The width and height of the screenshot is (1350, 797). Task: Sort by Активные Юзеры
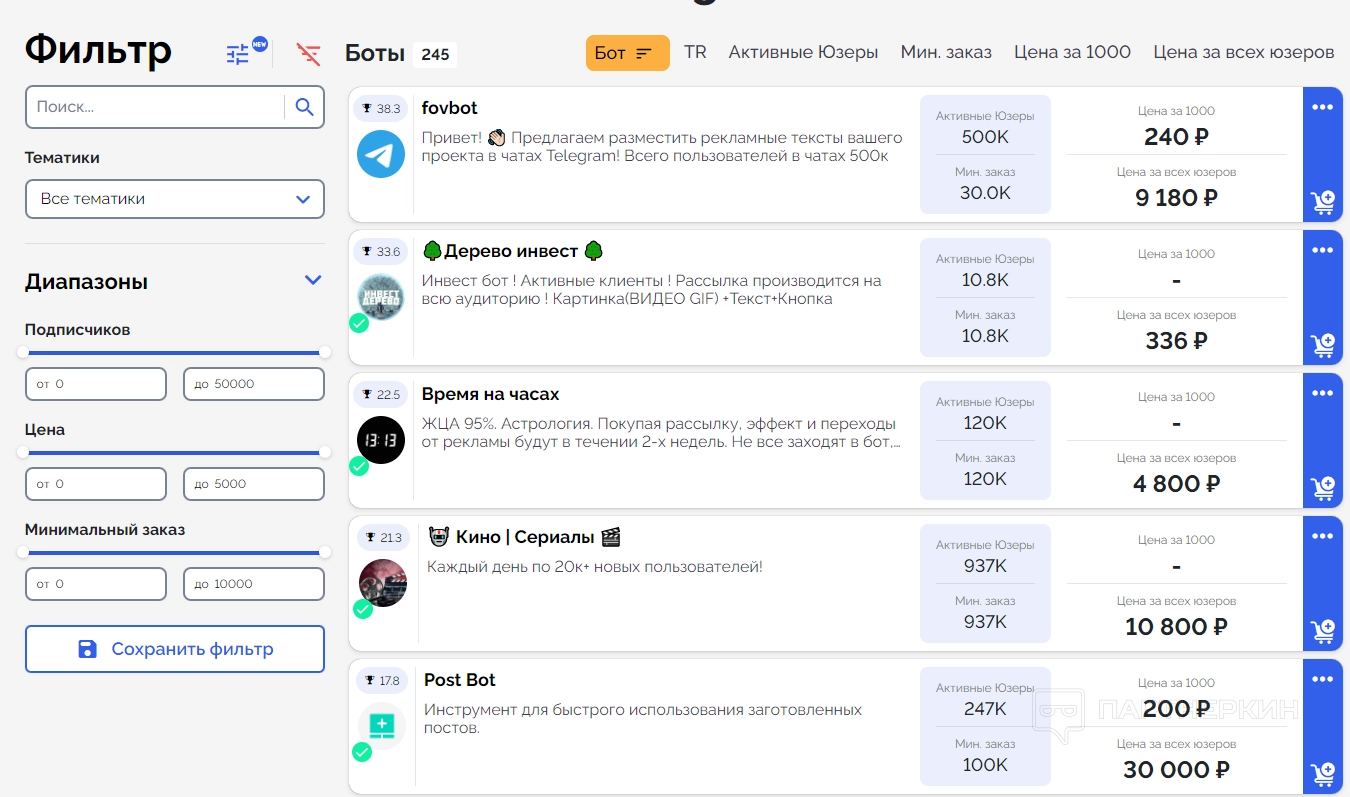pos(803,52)
